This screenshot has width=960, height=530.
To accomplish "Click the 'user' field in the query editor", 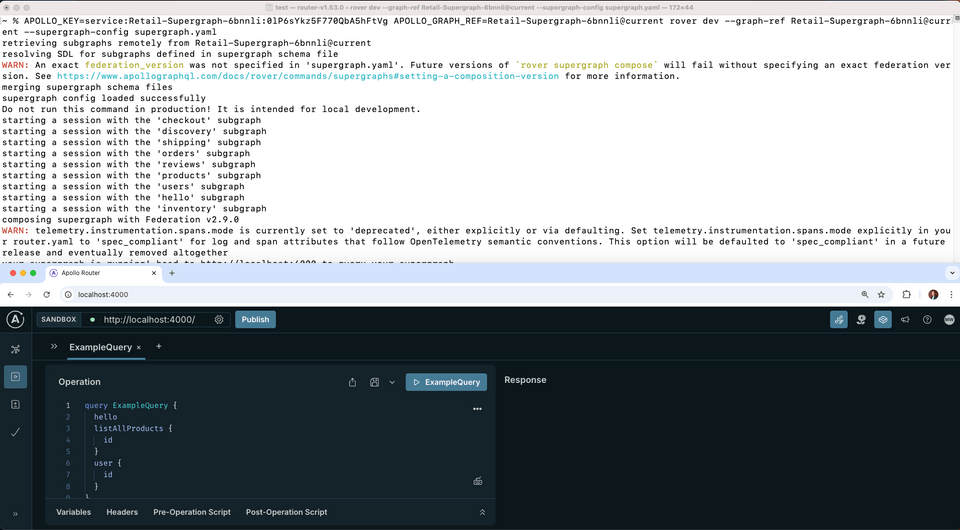I will (x=103, y=463).
